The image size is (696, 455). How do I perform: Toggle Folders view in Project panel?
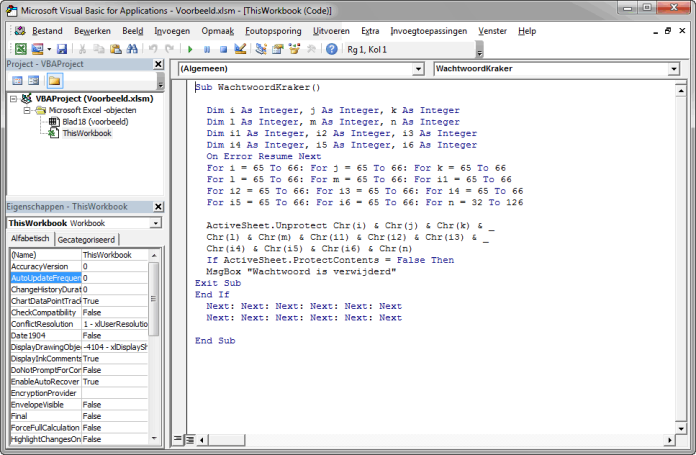[54, 80]
